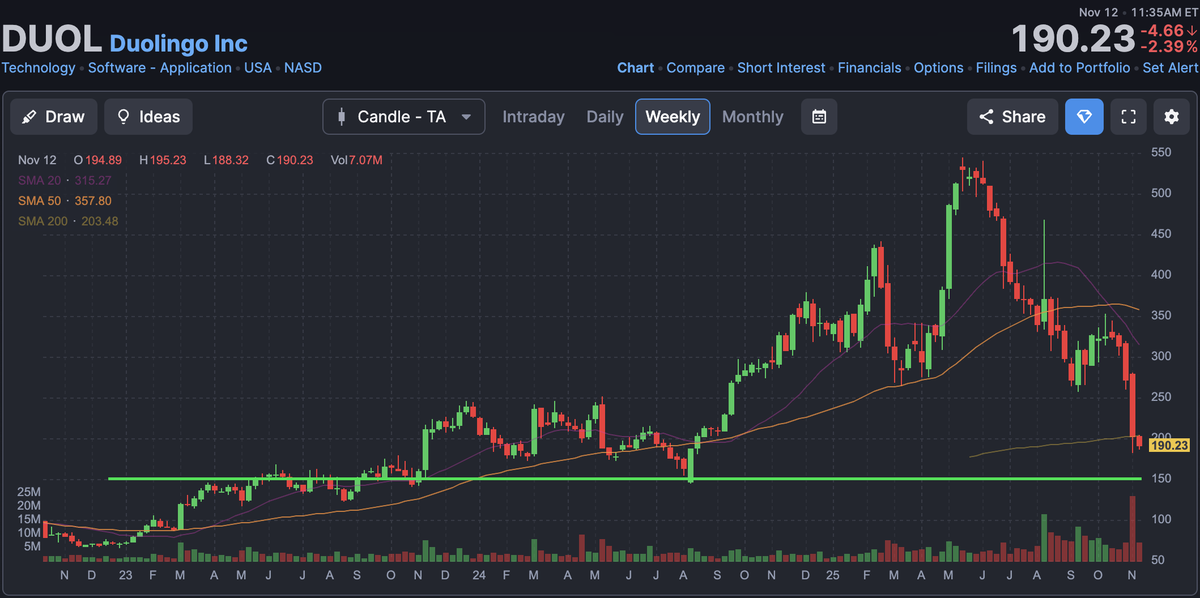
Task: Click the 25M volume axis label
Action: [31, 492]
